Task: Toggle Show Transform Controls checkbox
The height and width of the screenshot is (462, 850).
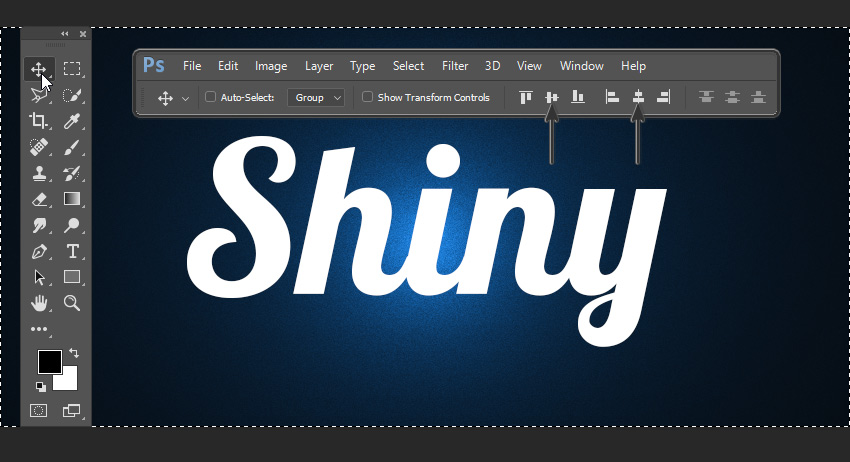Action: coord(367,97)
